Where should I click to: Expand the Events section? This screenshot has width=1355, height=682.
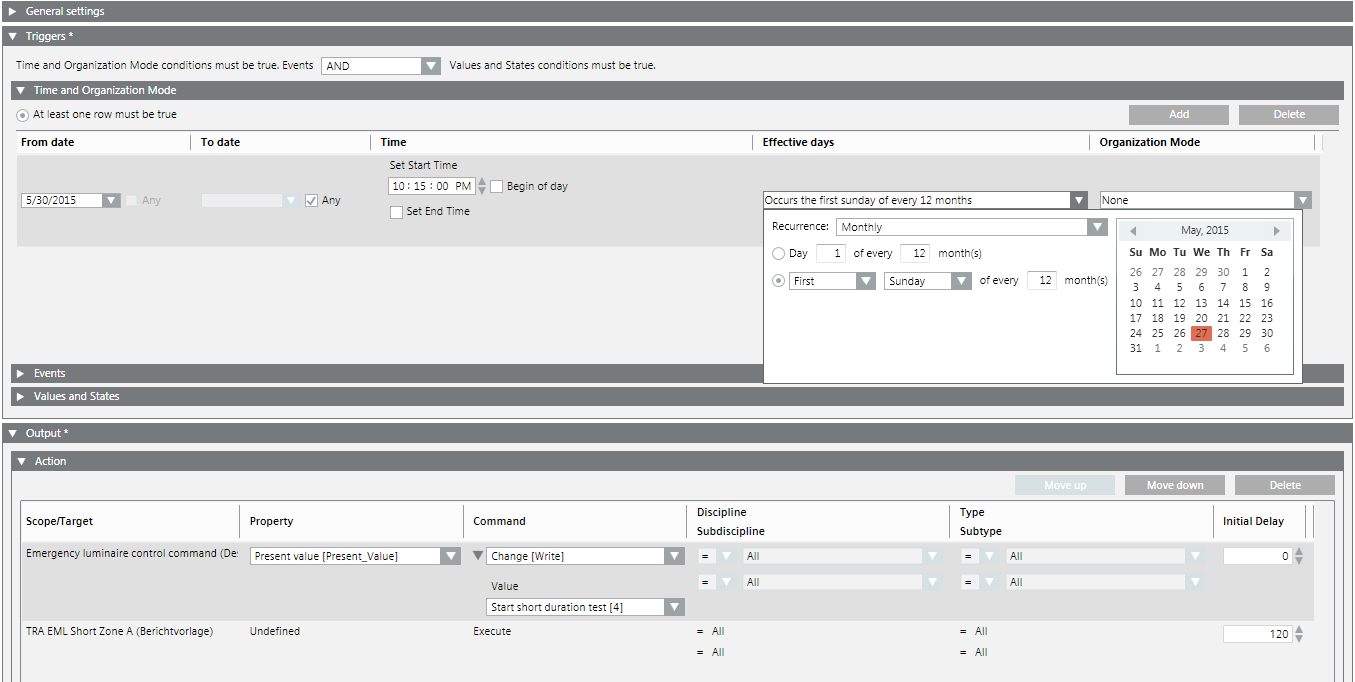pos(21,373)
